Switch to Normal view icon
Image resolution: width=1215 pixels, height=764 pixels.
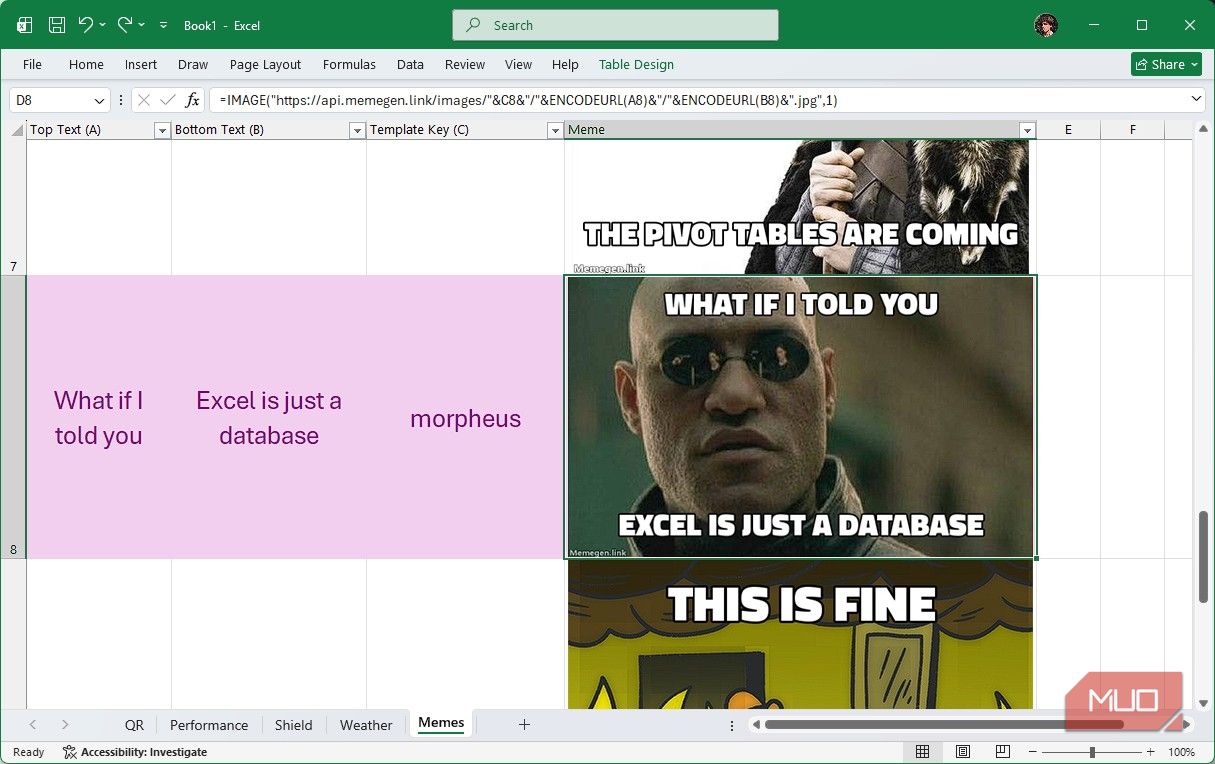[x=923, y=752]
